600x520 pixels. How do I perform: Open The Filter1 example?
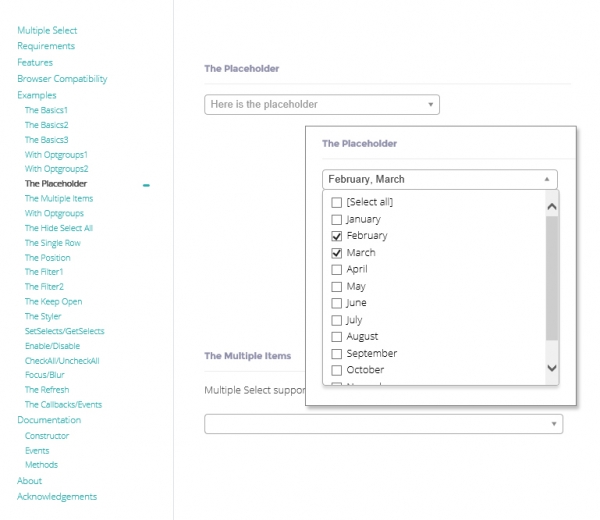click(44, 272)
